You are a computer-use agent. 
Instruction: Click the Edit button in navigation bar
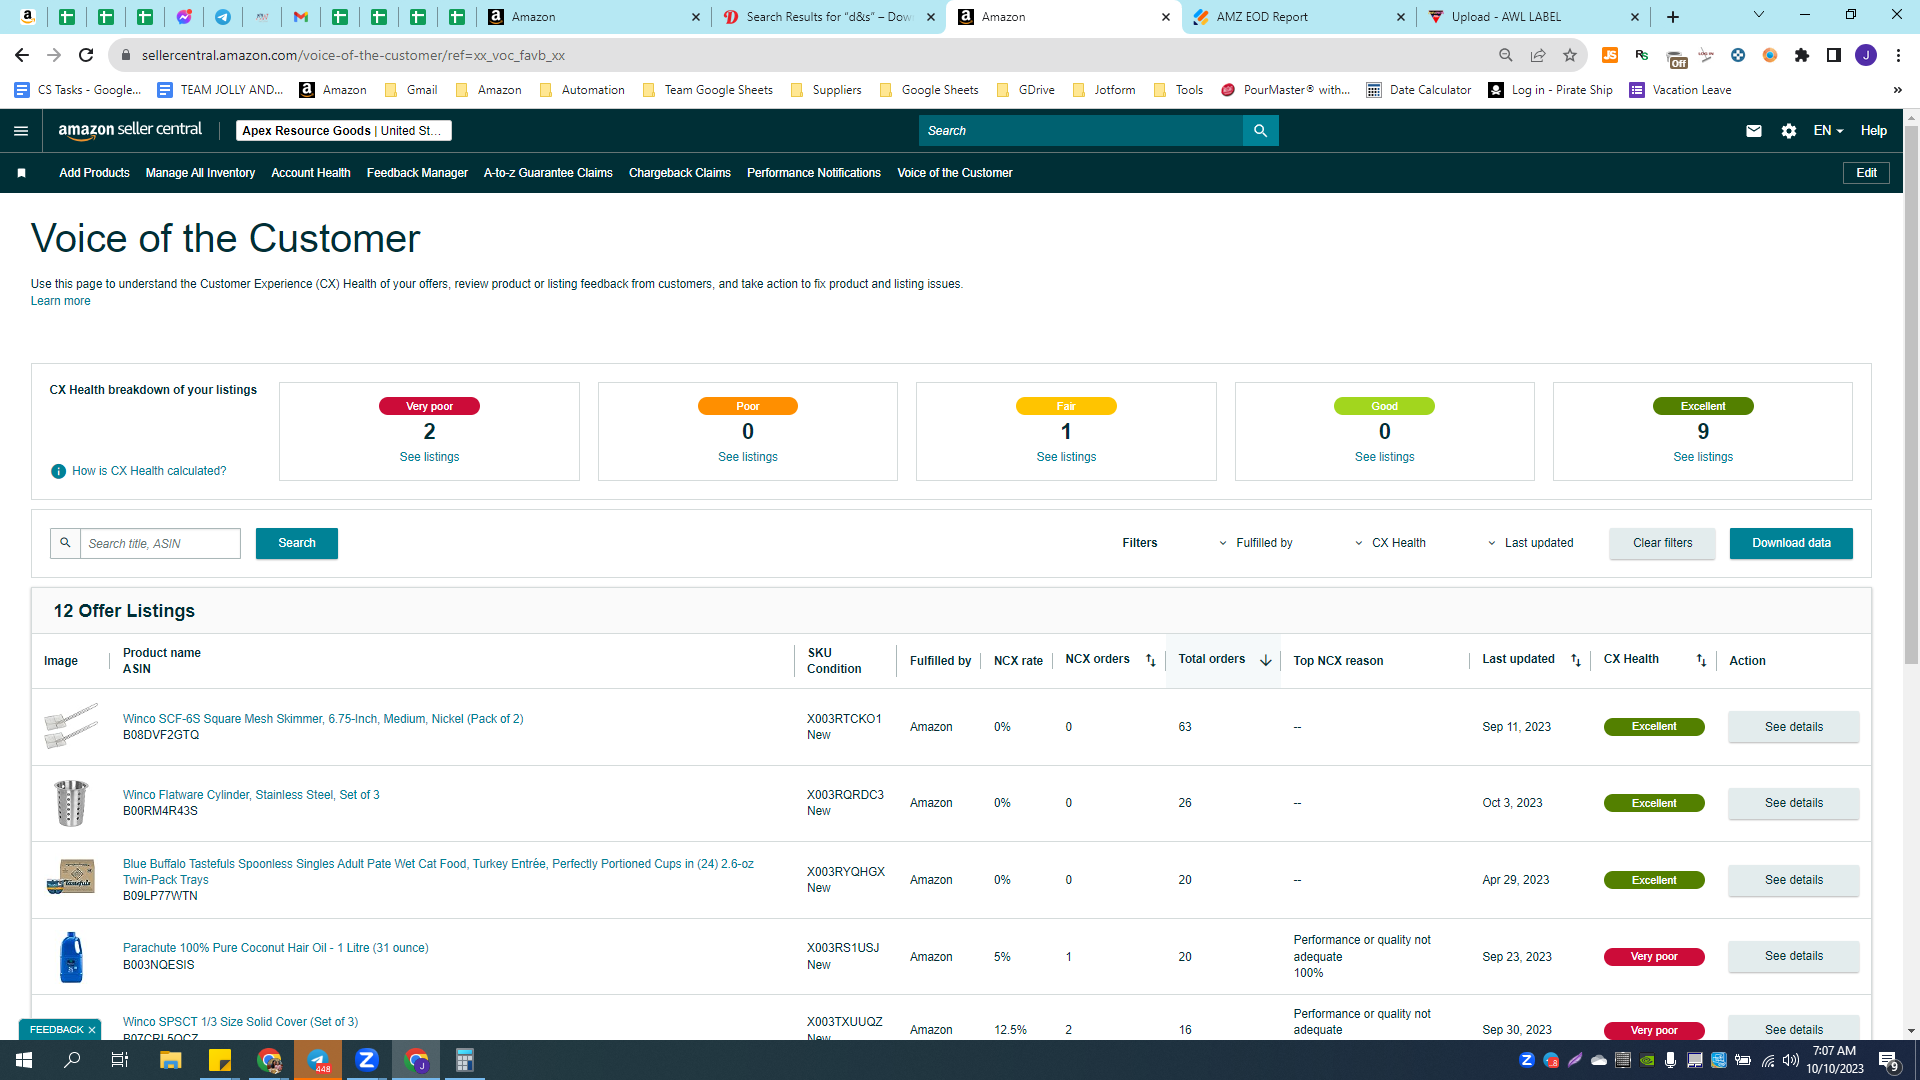pyautogui.click(x=1866, y=173)
